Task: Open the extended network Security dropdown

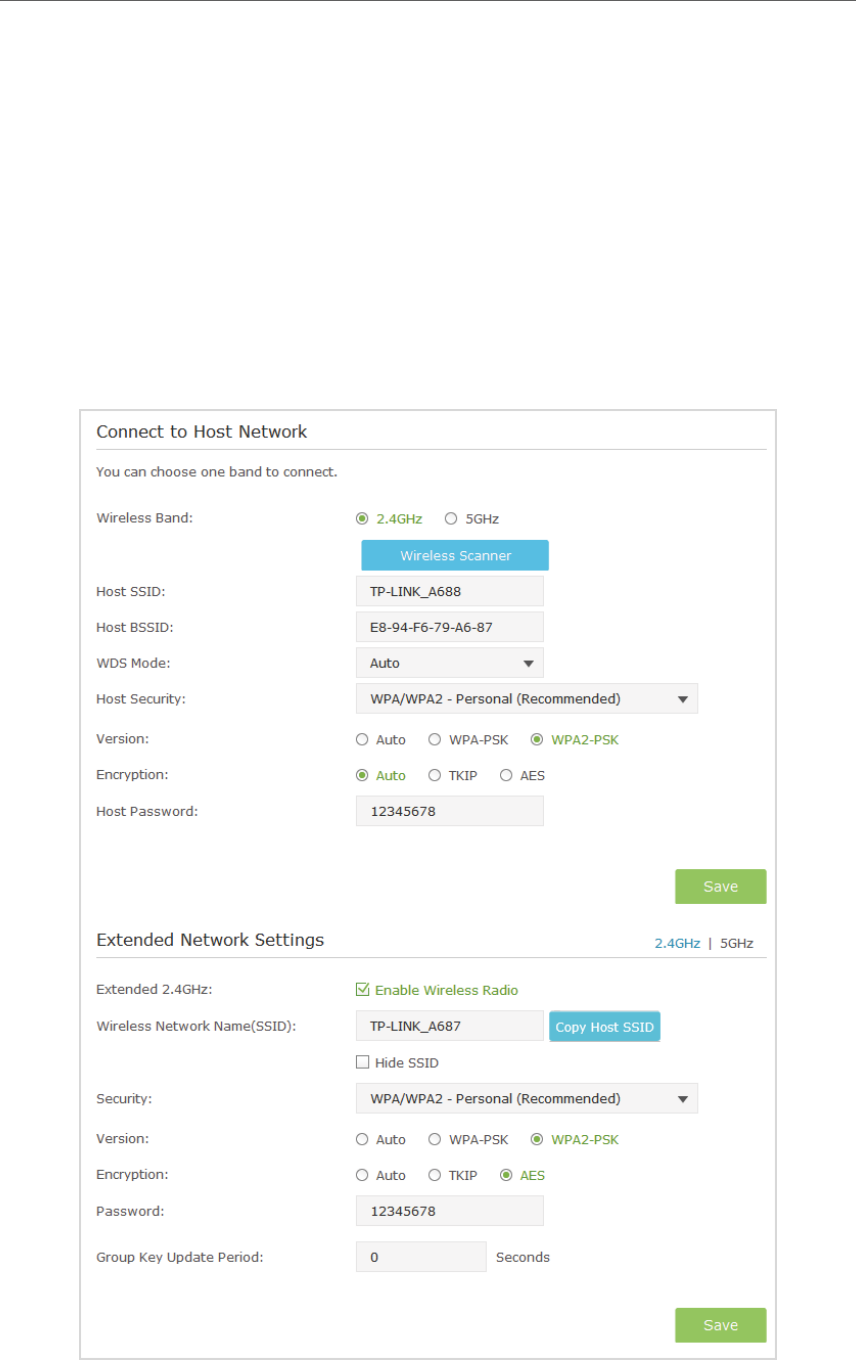Action: point(527,1098)
